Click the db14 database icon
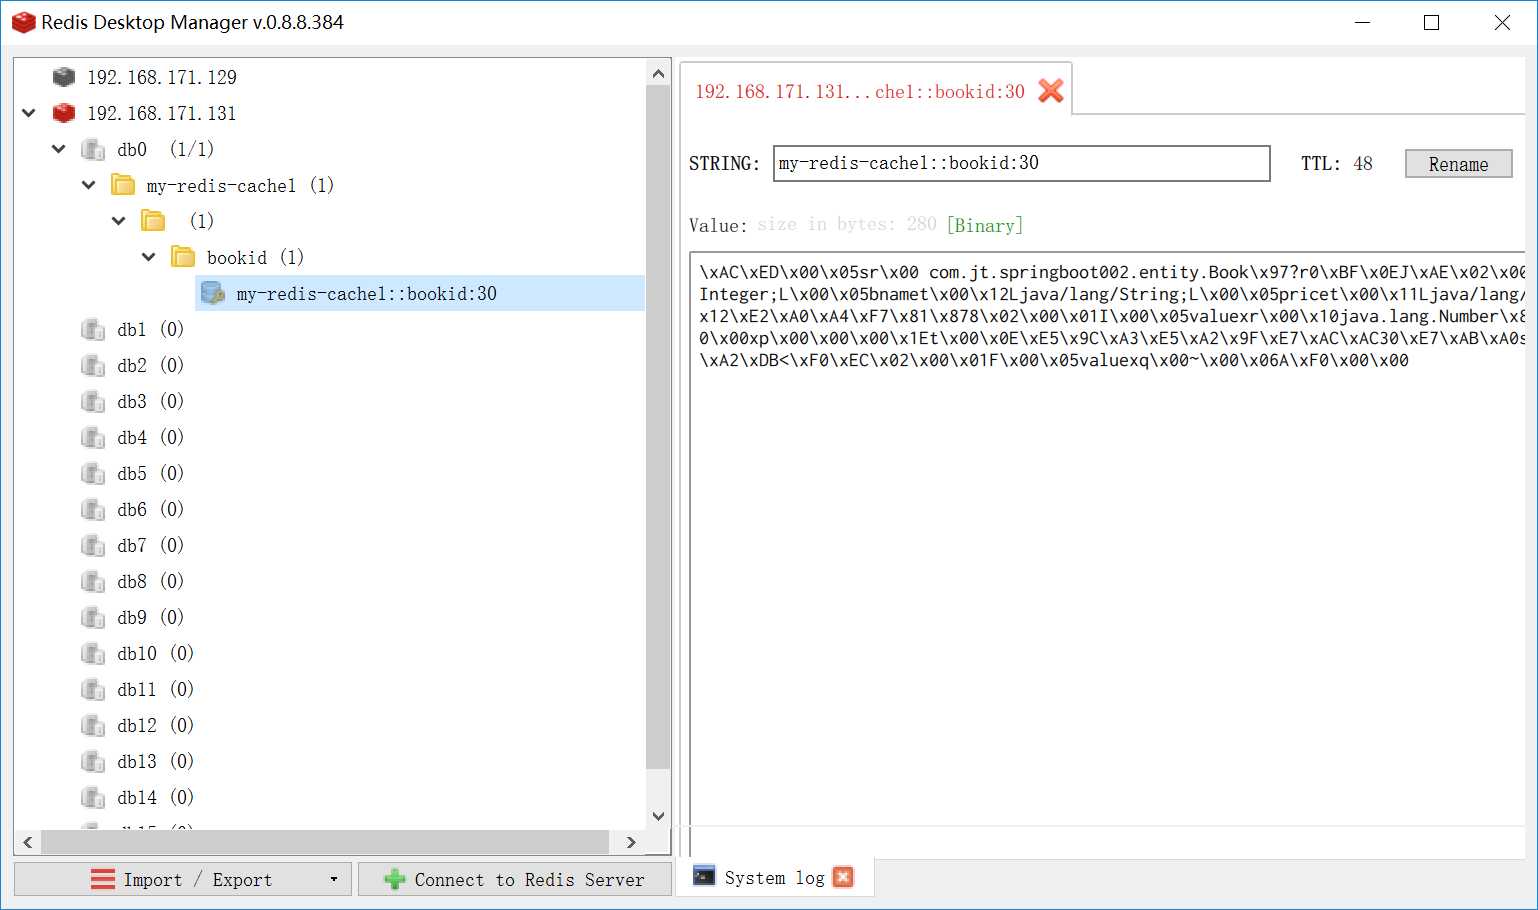 93,797
